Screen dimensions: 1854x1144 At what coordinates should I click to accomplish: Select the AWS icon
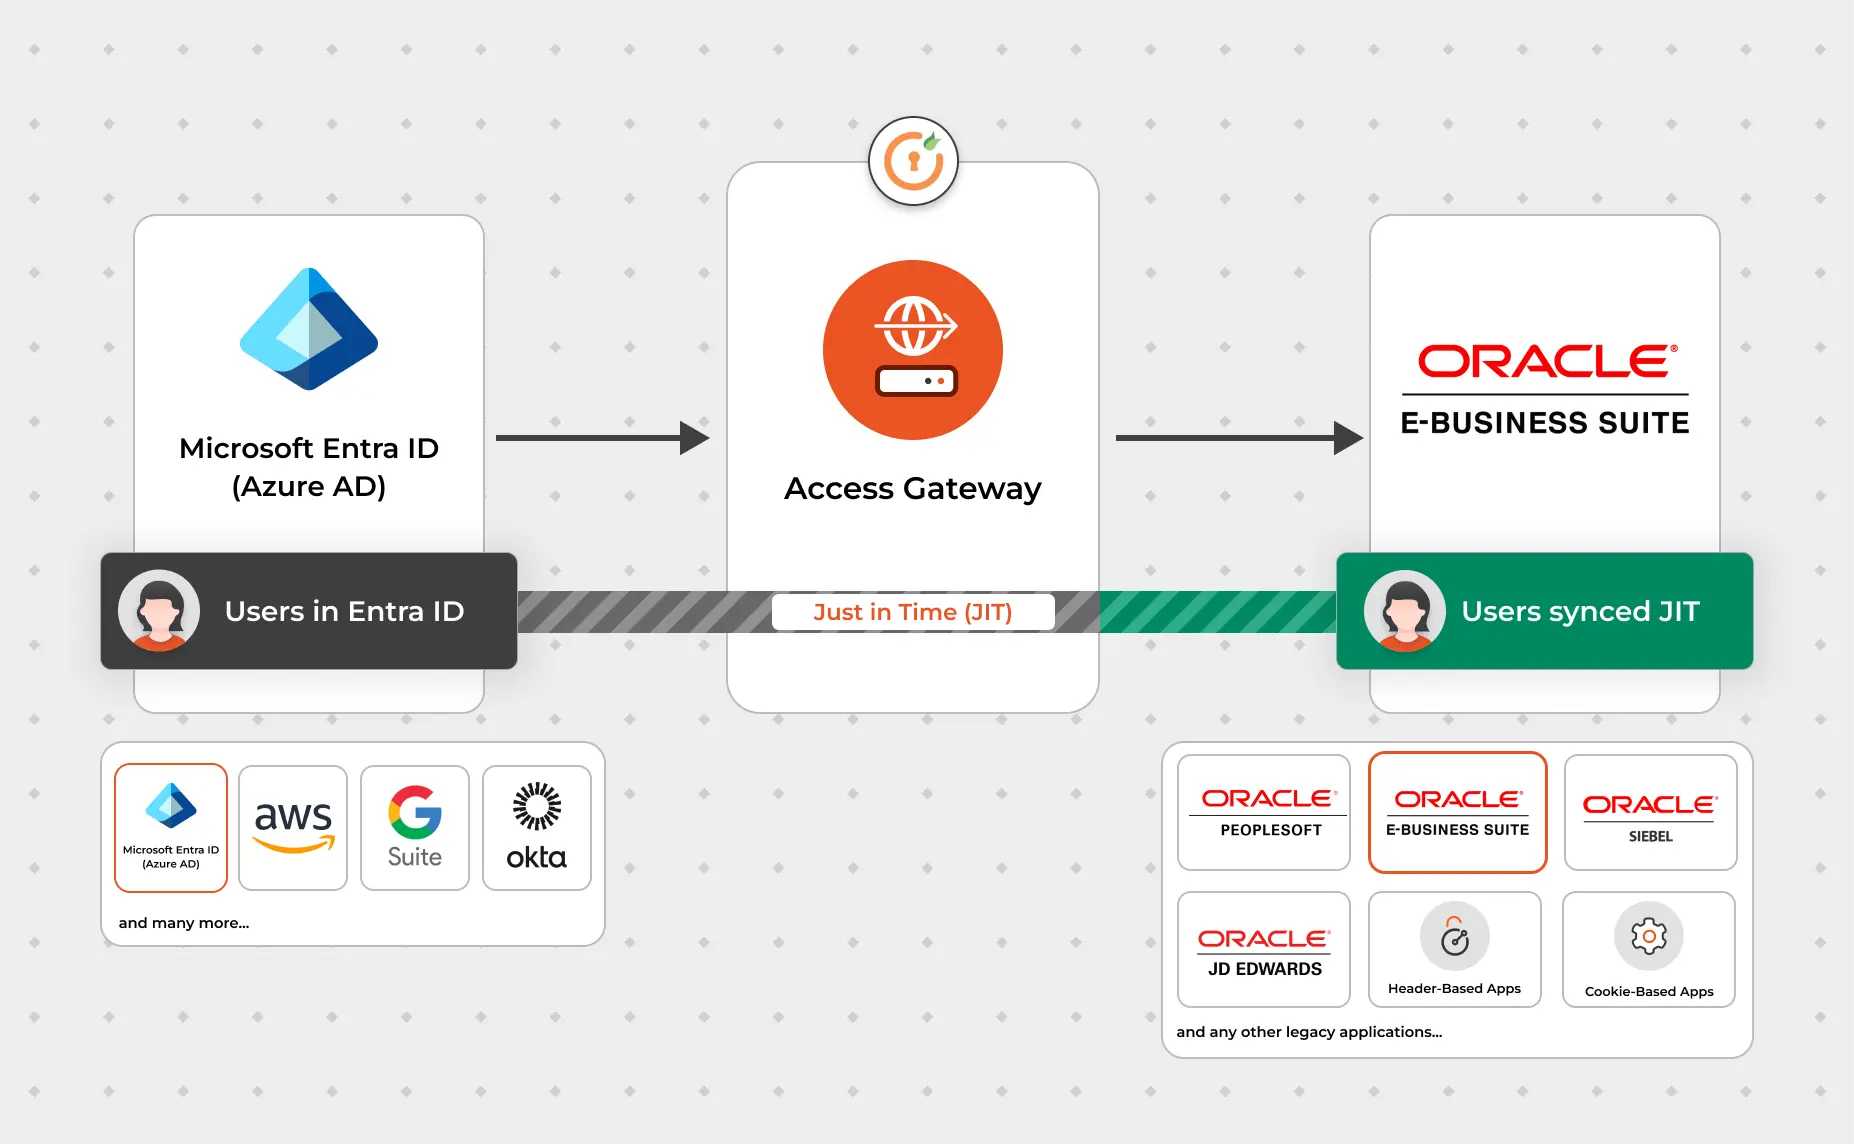[x=292, y=826]
